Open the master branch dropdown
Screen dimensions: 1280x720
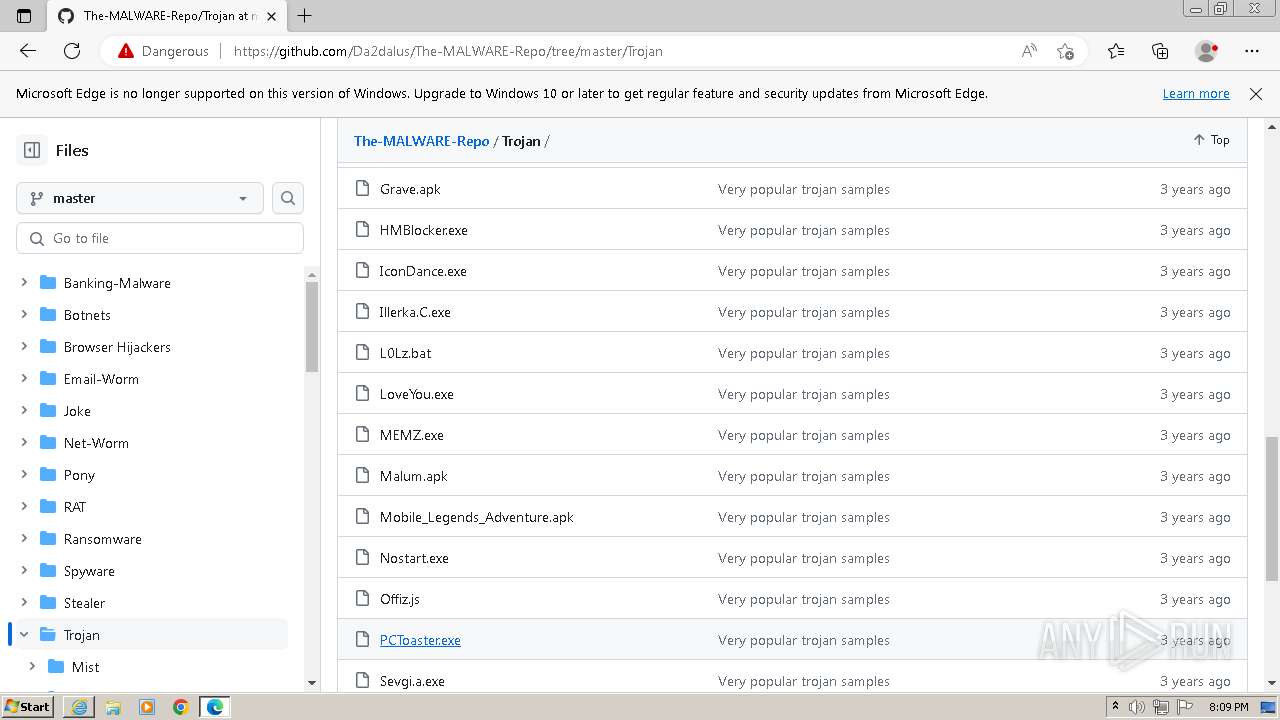point(140,198)
